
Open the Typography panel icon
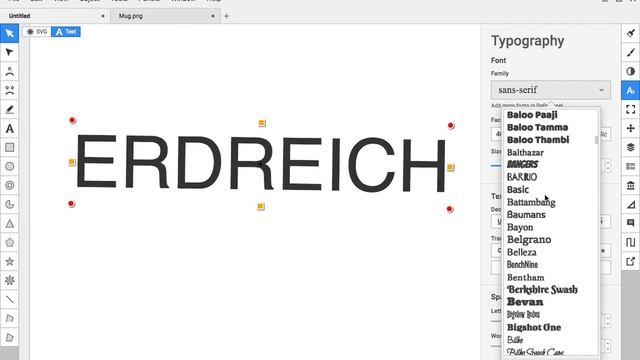coord(631,90)
